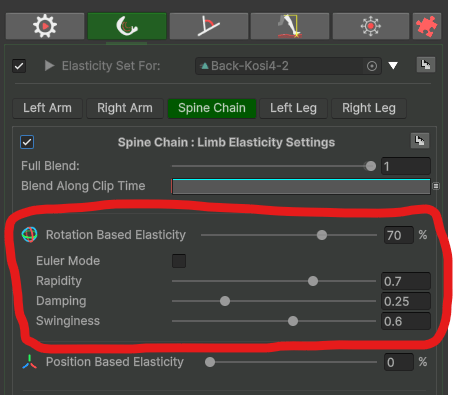Select the green elasticity arm icon tab

(x=127, y=26)
